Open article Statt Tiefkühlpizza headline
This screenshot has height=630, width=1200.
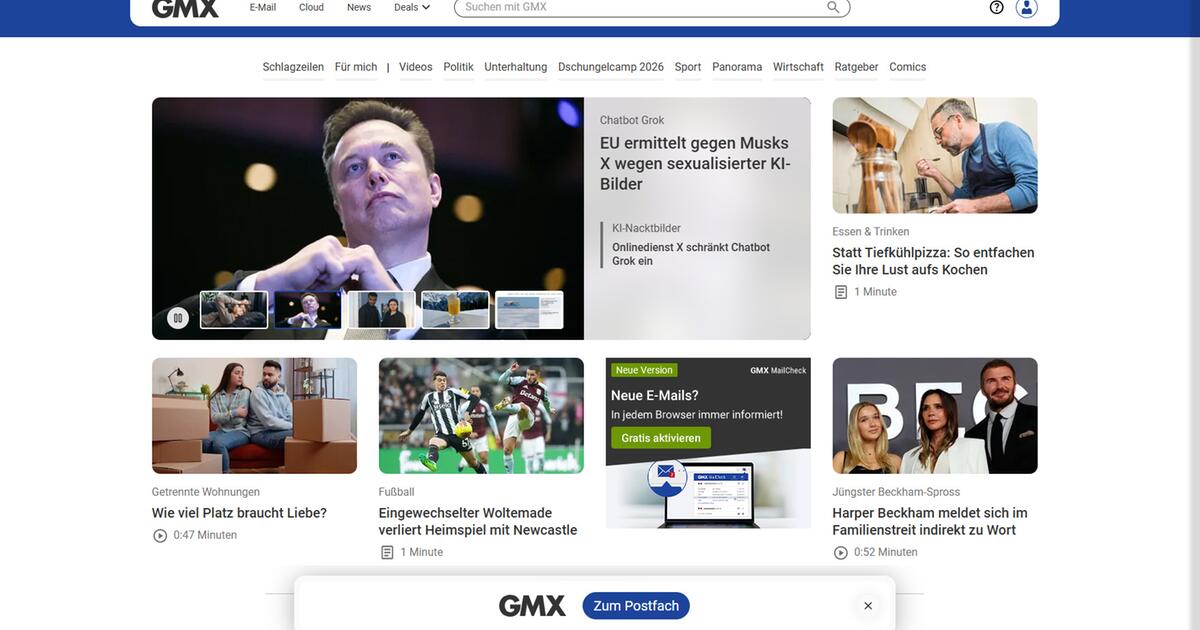point(933,261)
